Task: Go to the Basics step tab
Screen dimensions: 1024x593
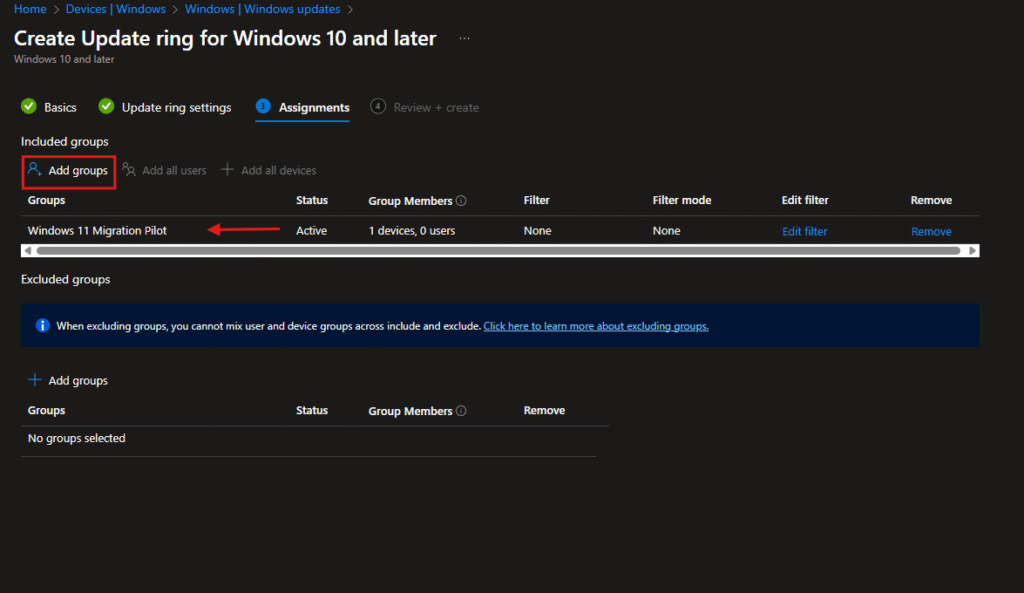Action: click(x=60, y=107)
